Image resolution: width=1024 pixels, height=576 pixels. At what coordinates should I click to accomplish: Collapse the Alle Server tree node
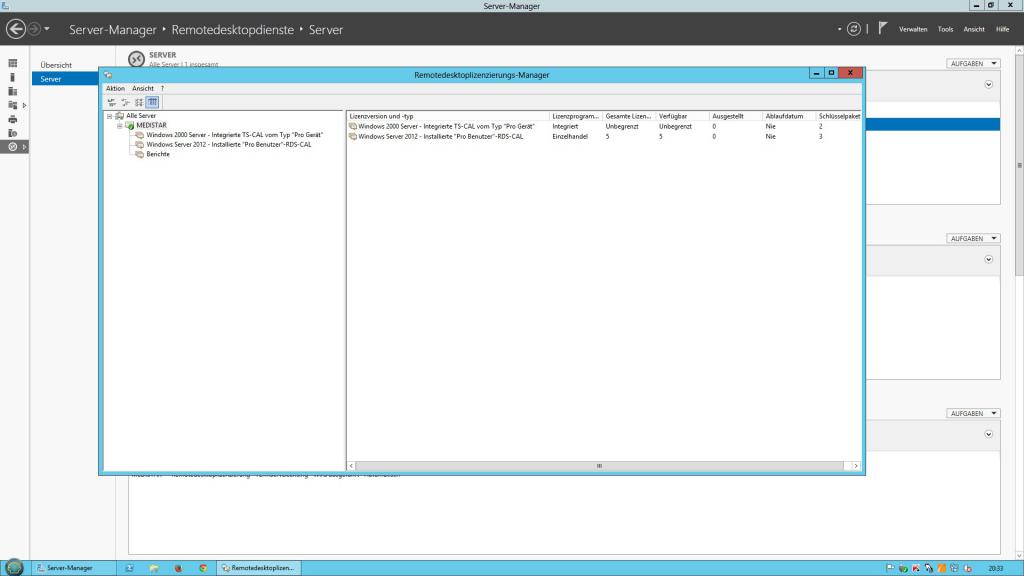[110, 116]
